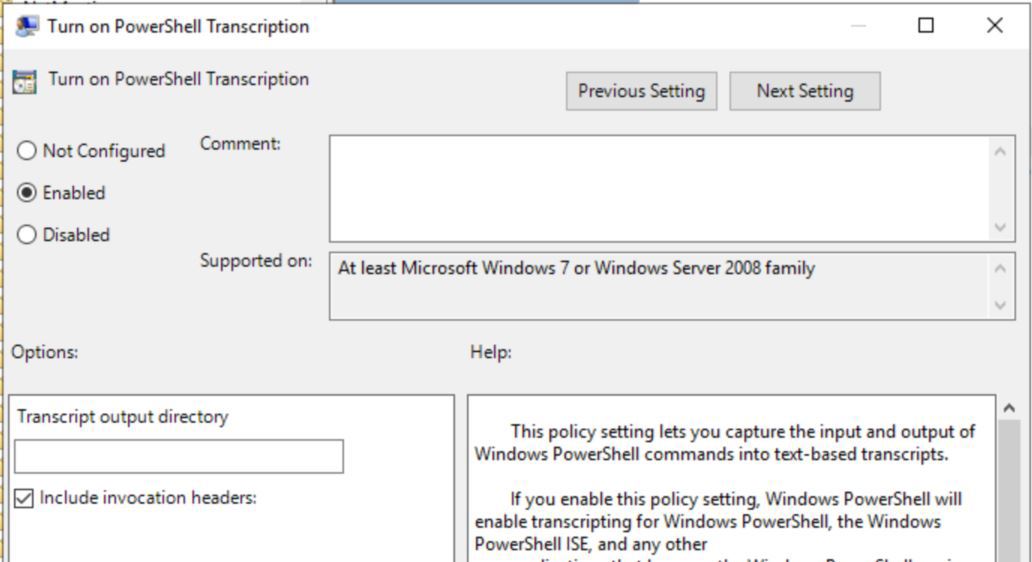Click the 'Comment:' label
1032x562 pixels.
click(240, 143)
